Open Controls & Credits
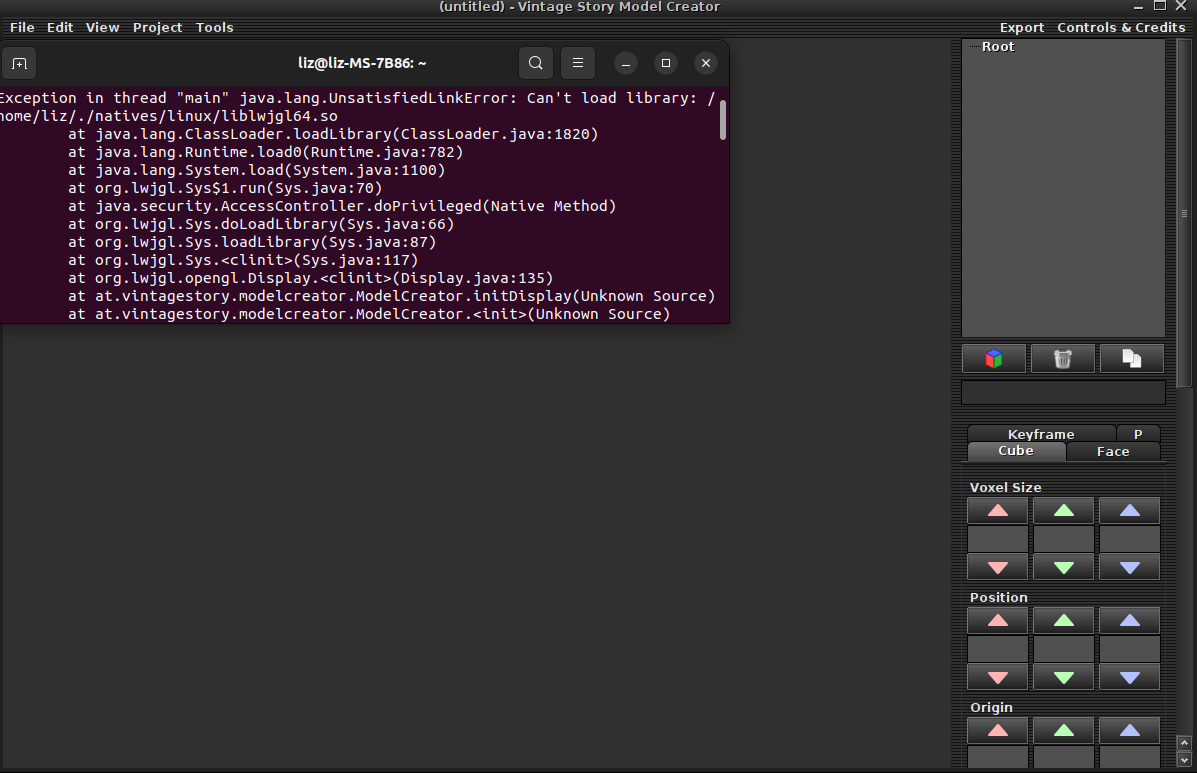 pos(1120,28)
